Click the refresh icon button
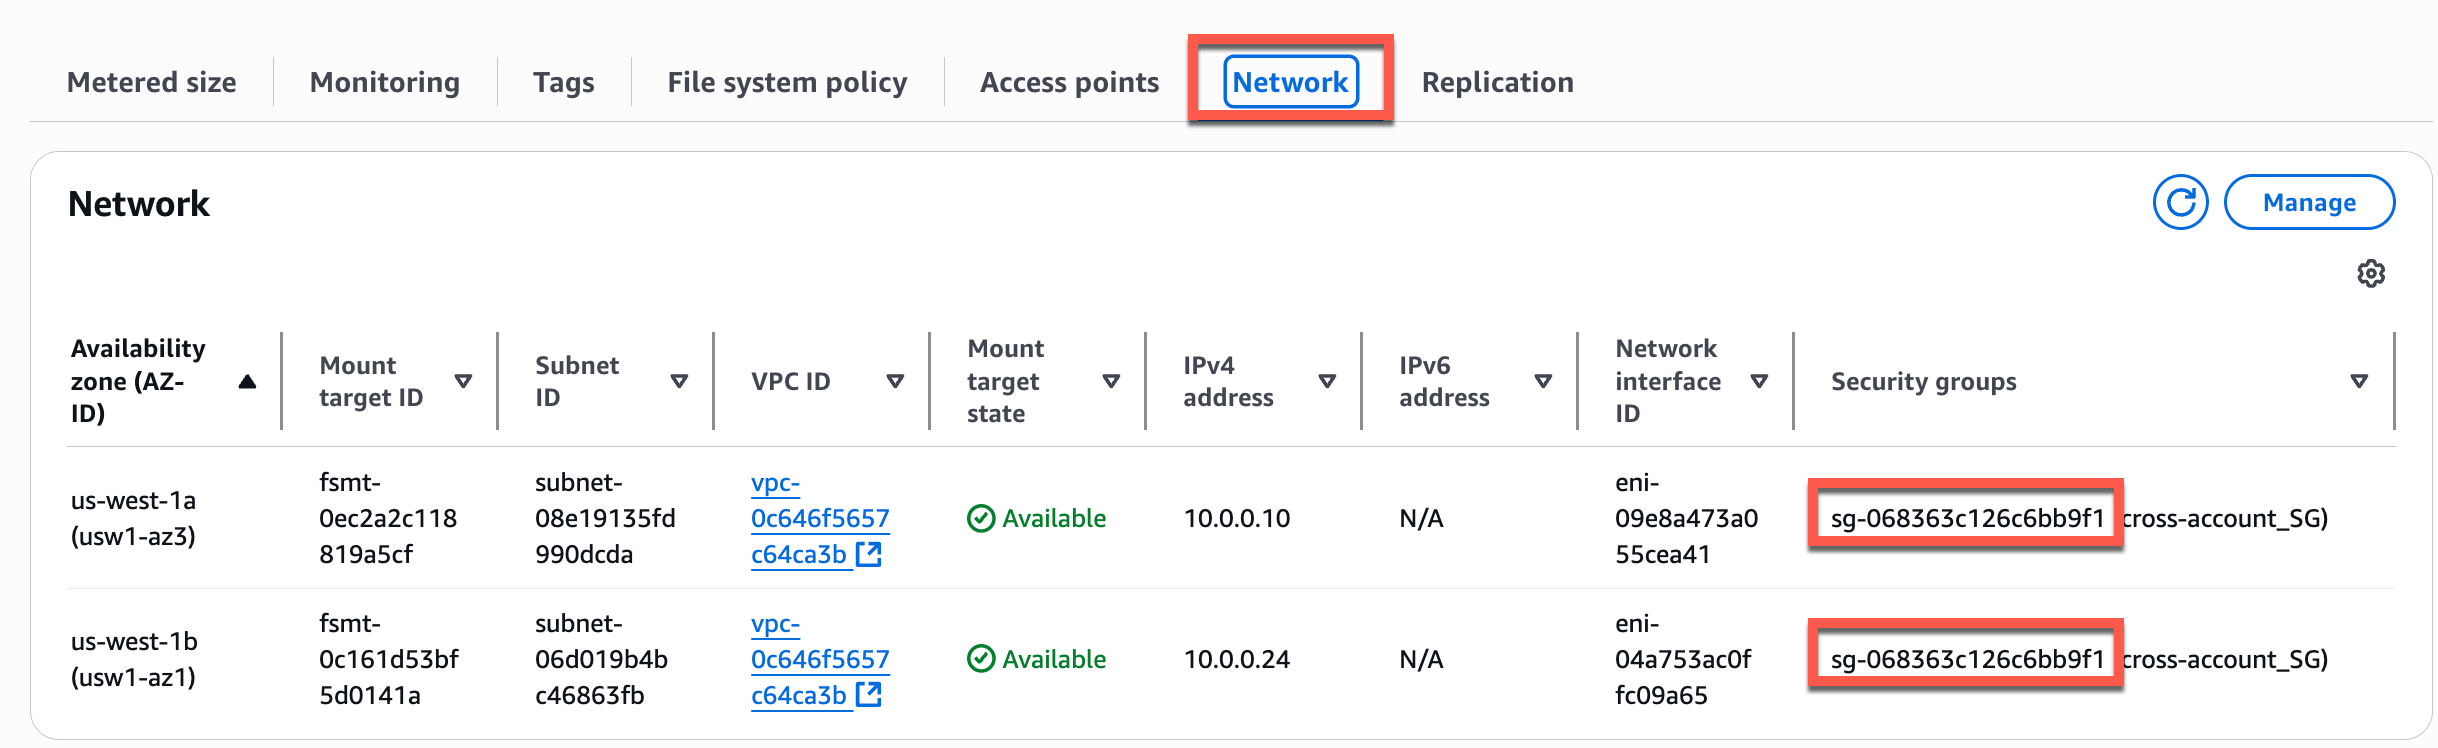 pos(2180,202)
